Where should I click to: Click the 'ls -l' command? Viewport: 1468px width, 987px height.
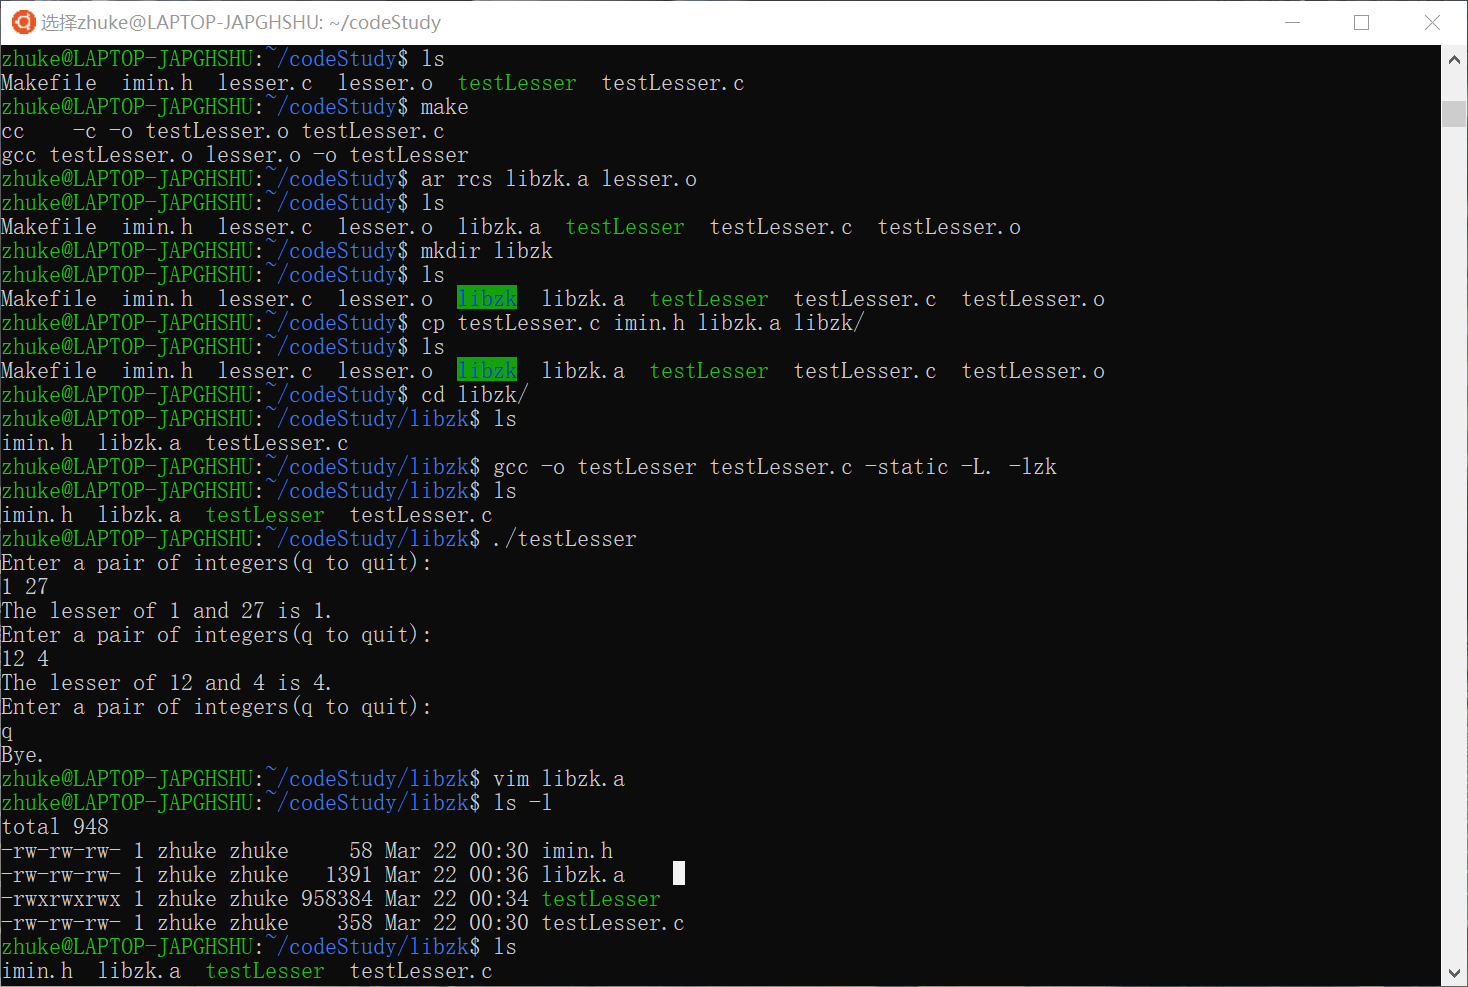click(x=522, y=803)
